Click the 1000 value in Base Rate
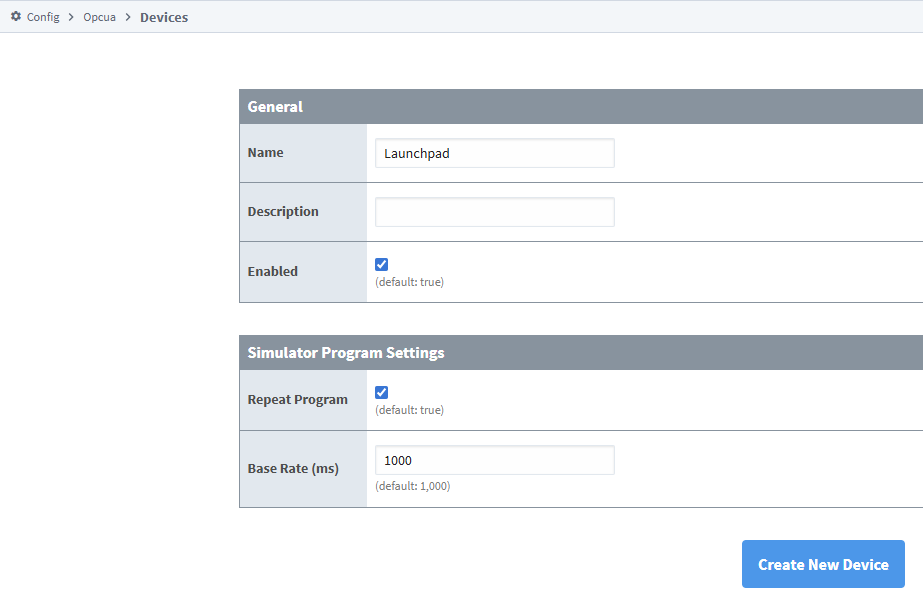Image resolution: width=923 pixels, height=600 pixels. [398, 459]
